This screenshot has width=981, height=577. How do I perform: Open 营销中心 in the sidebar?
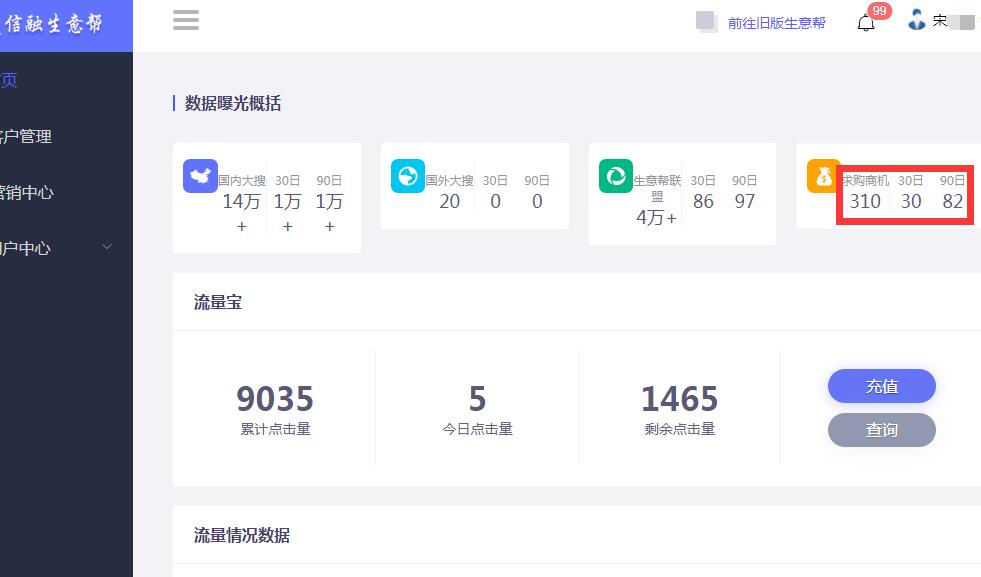[26, 192]
